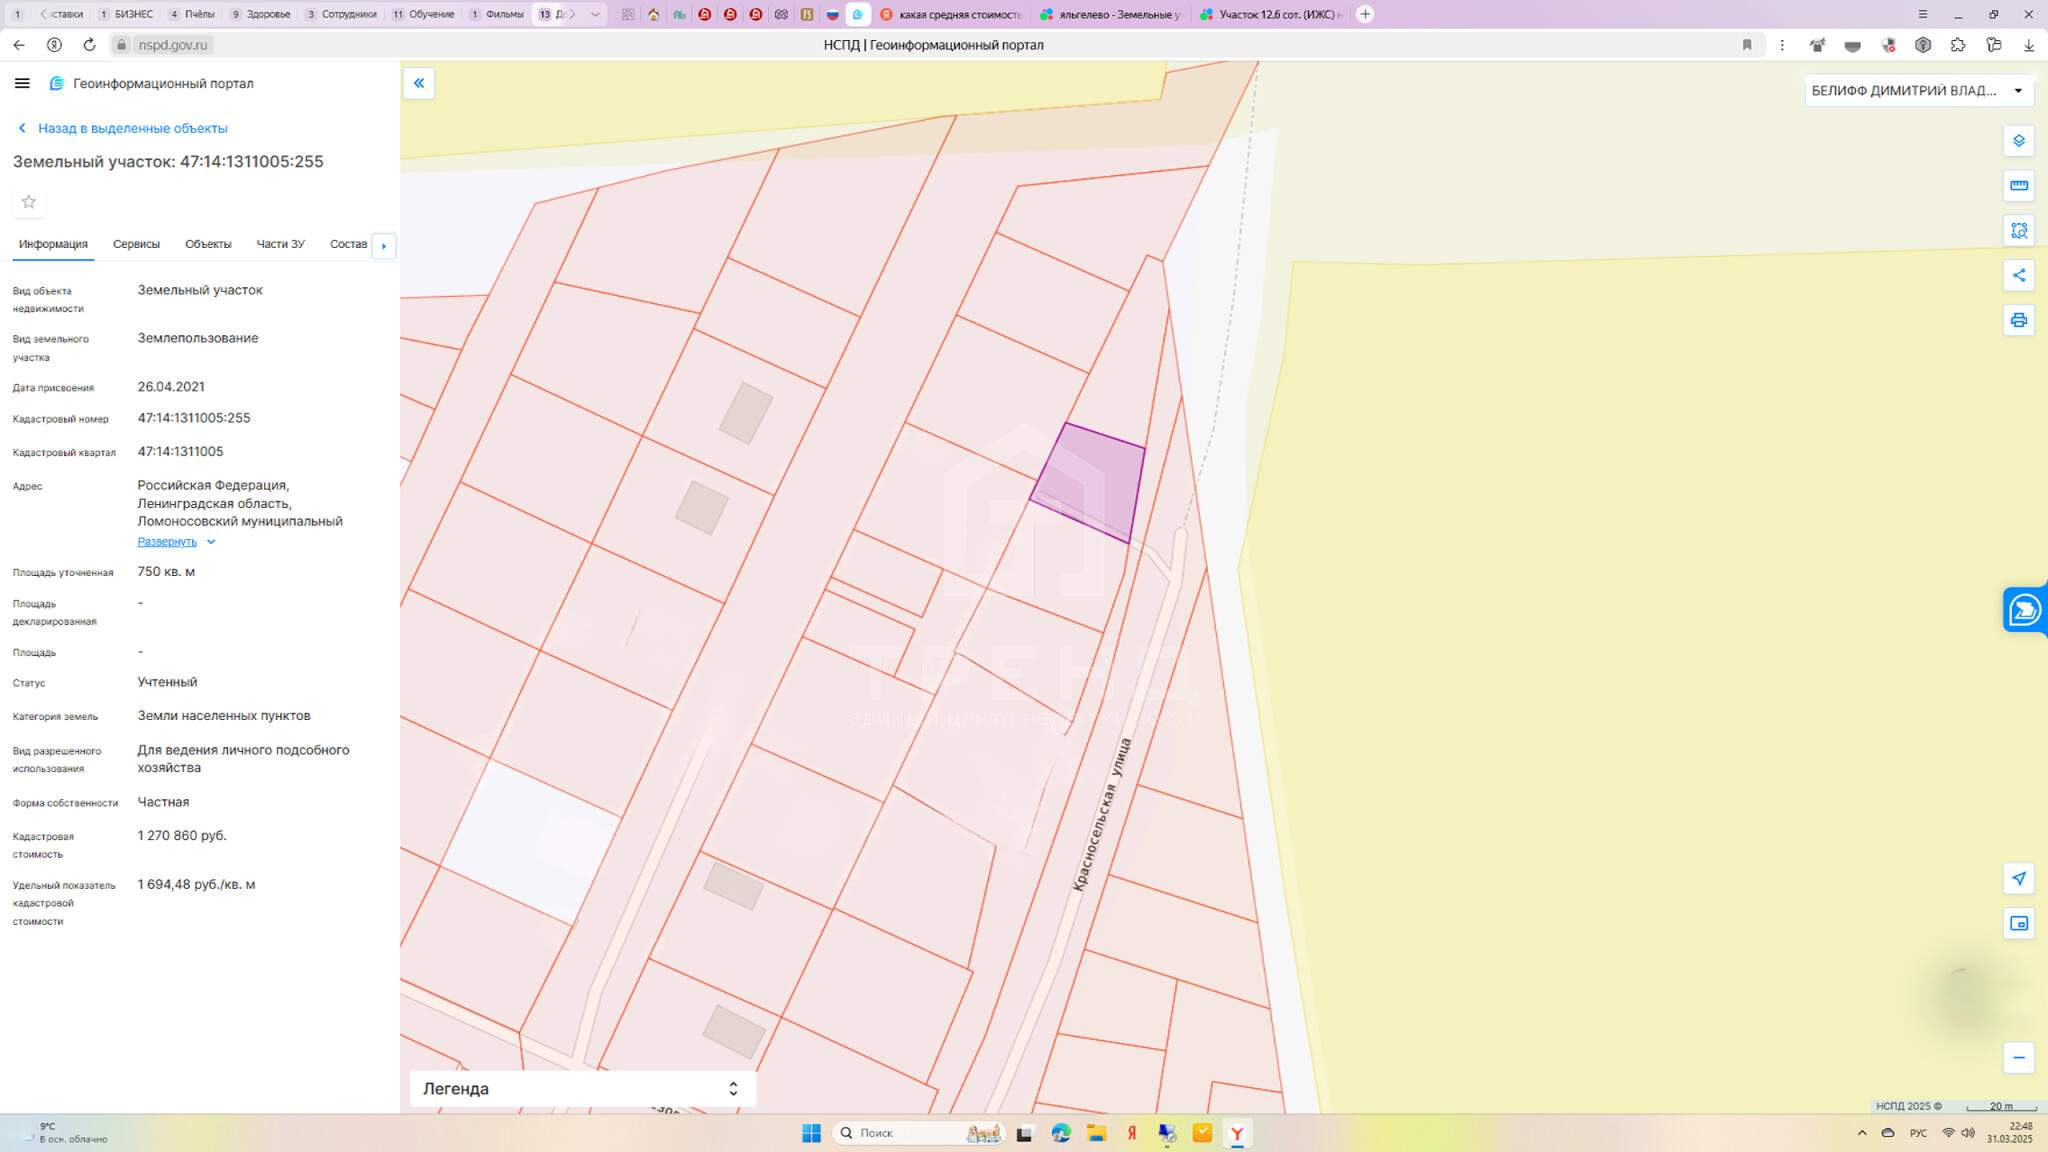Viewport: 2048px width, 1152px height.
Task: Collapse the left info panel with double-chevron
Action: (x=419, y=83)
